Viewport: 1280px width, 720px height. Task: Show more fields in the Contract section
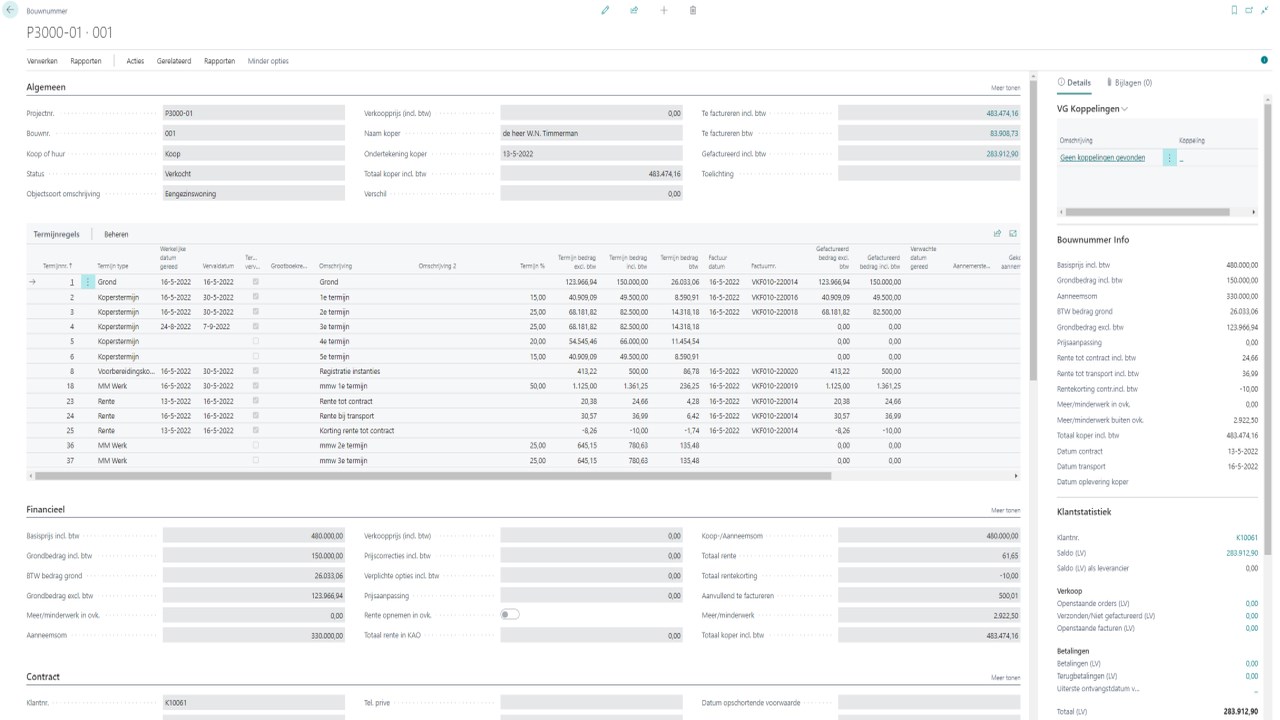click(1005, 677)
